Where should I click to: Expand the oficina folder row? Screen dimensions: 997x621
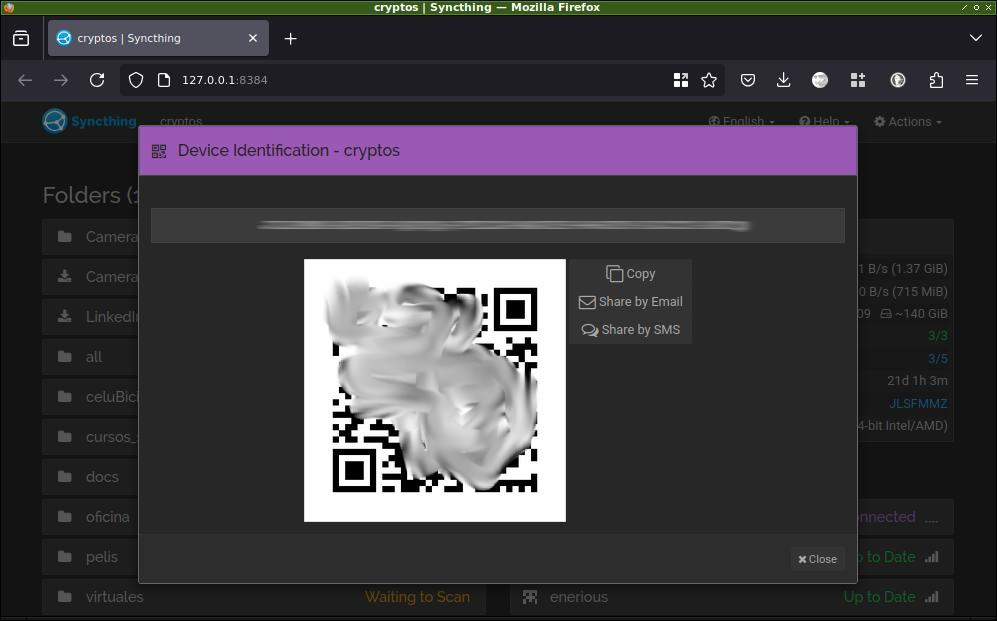90,517
